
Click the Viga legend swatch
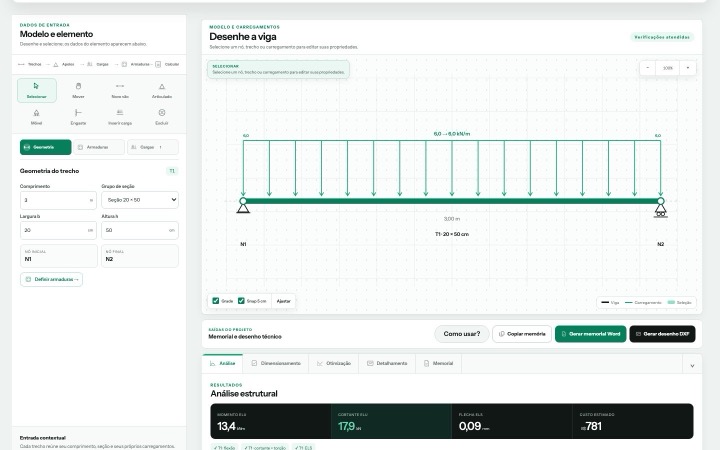tap(605, 303)
